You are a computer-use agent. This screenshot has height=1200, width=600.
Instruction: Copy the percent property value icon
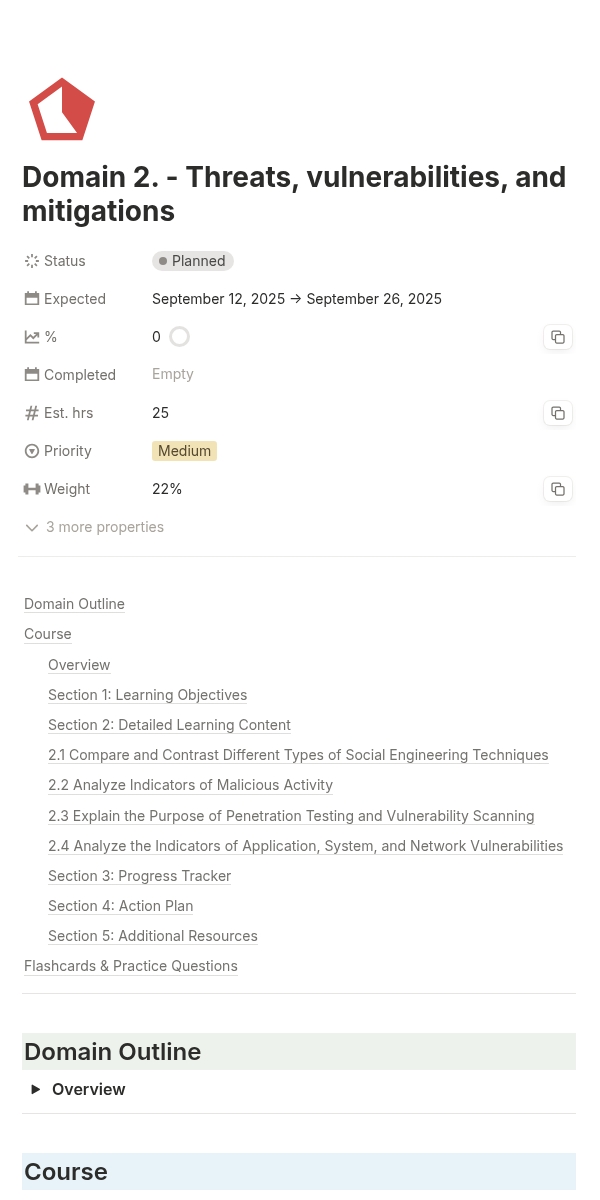pos(558,337)
